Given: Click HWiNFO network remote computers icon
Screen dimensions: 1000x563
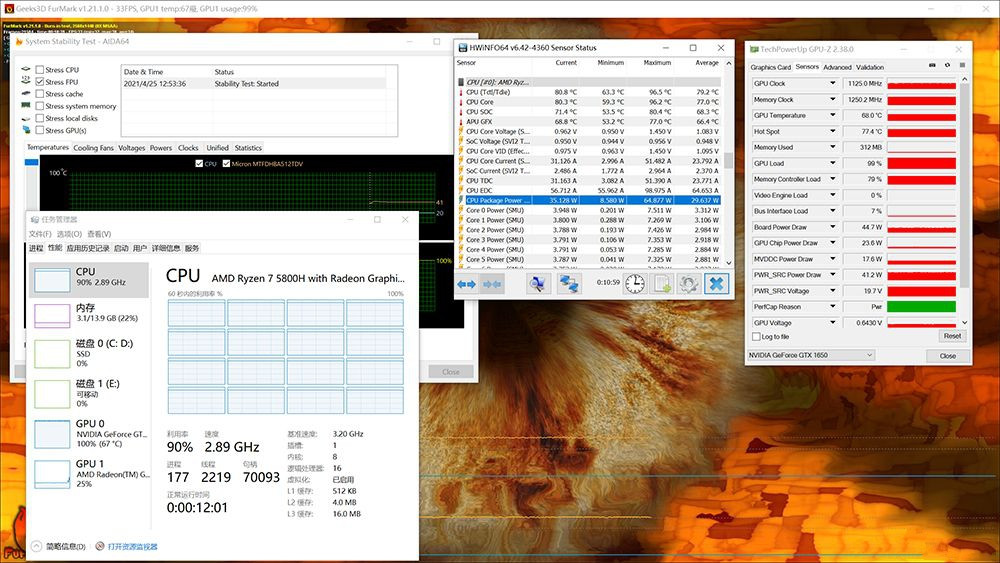Looking at the screenshot, I should [x=569, y=284].
